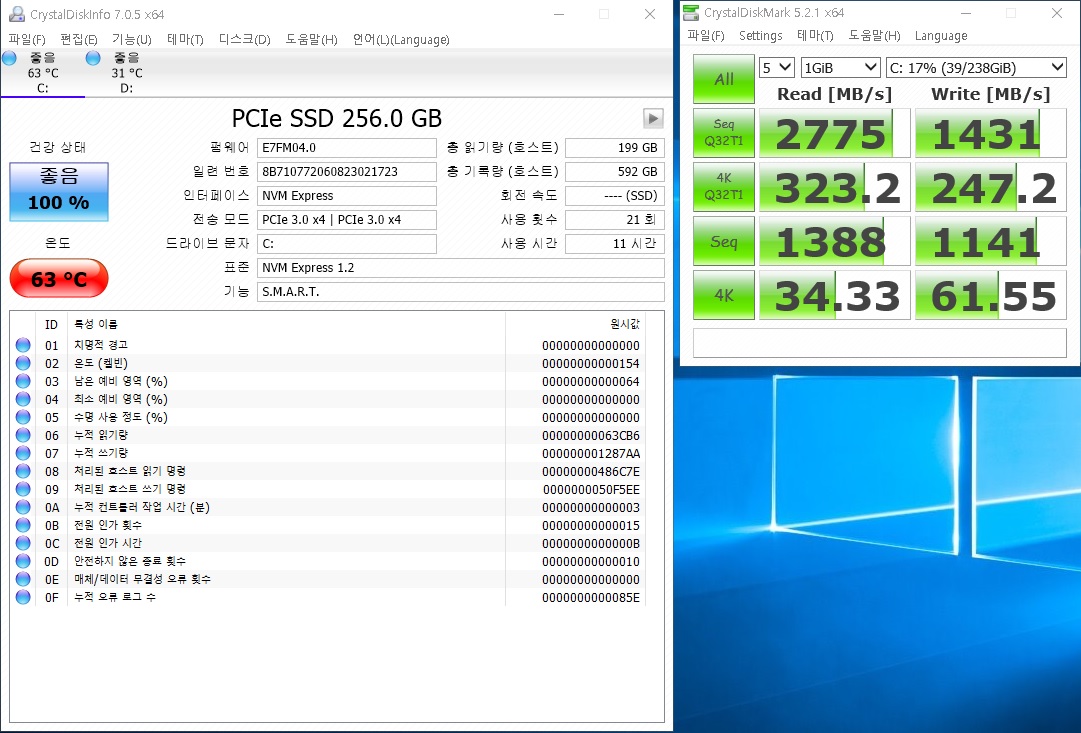This screenshot has width=1081, height=733.
Task: Open 편집(E) menu in CrystalDiskInfo
Action: pos(79,39)
